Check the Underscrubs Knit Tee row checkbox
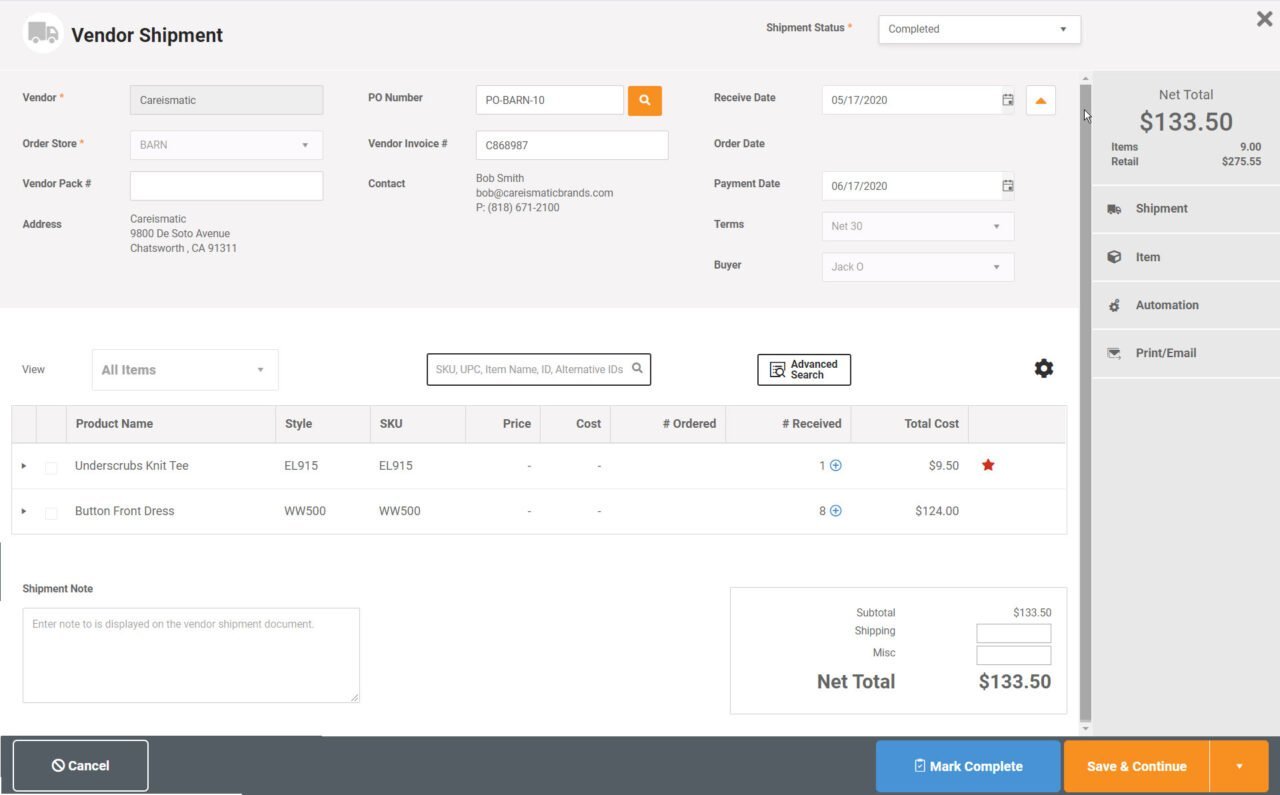 [51, 466]
